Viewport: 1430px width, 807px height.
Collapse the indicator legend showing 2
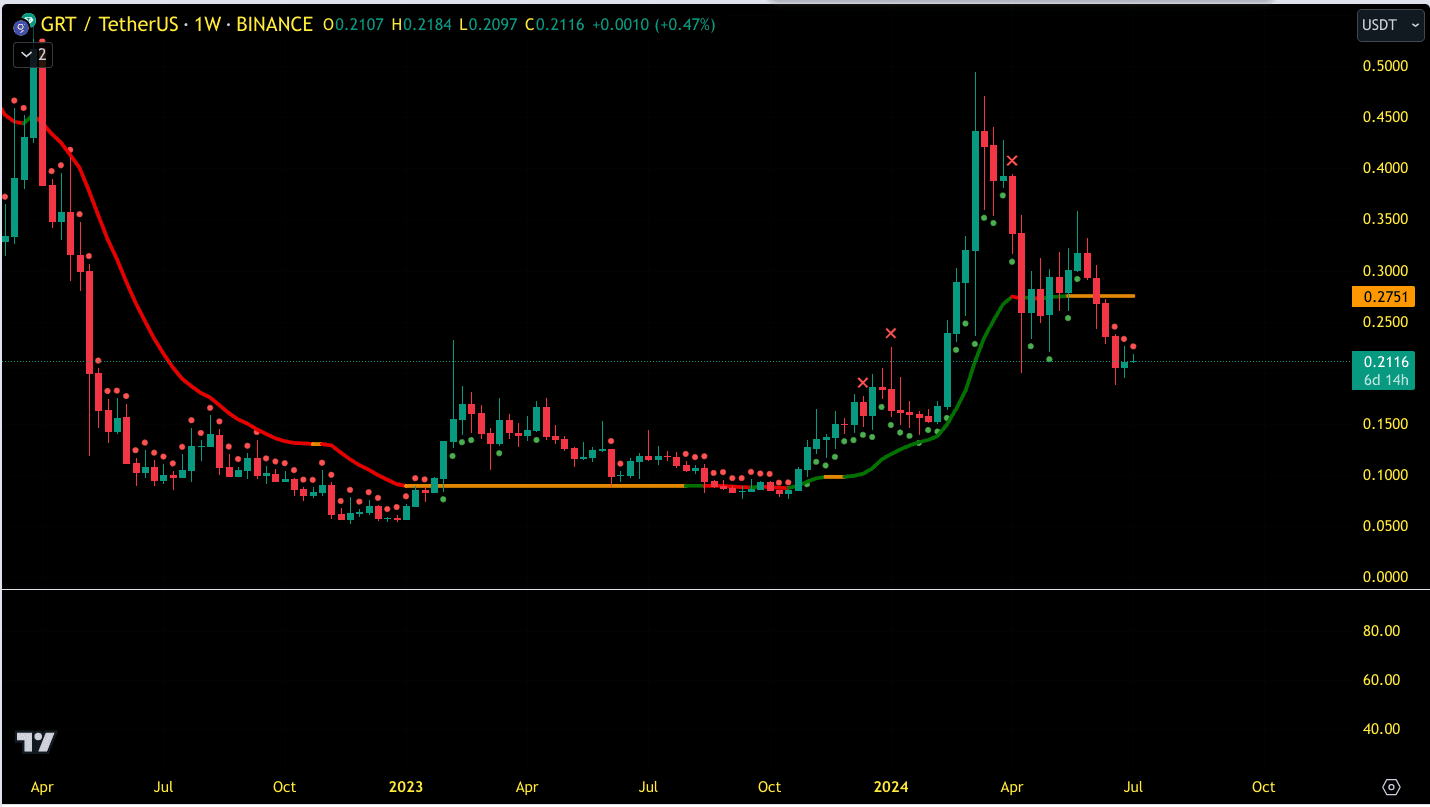tap(33, 55)
